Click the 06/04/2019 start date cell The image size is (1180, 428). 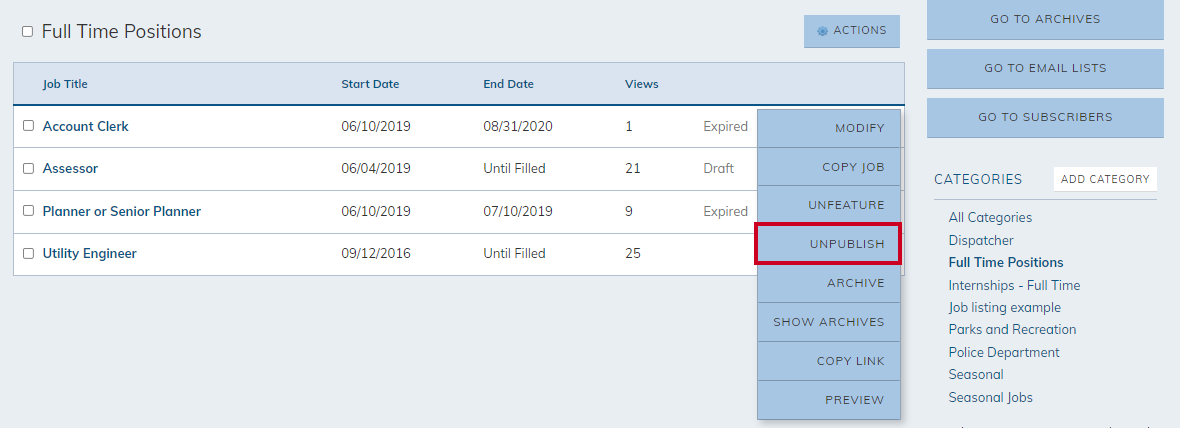click(x=376, y=168)
